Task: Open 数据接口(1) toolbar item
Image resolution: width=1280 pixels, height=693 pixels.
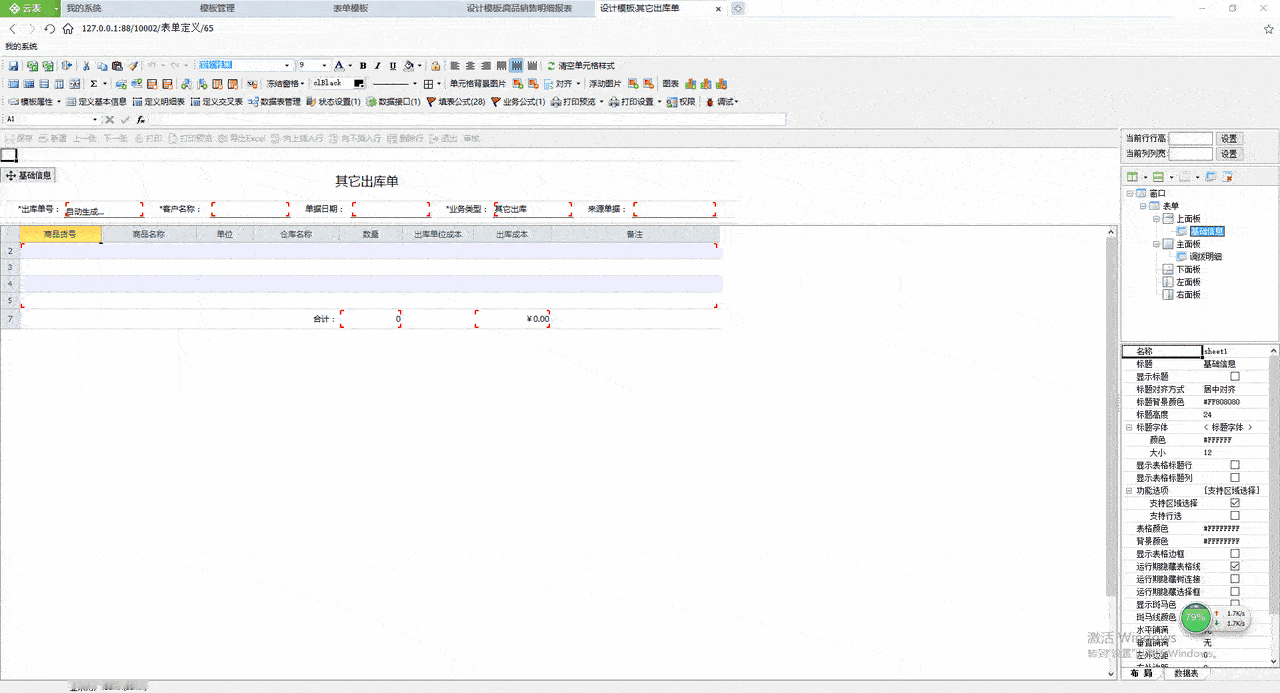Action: (x=393, y=102)
